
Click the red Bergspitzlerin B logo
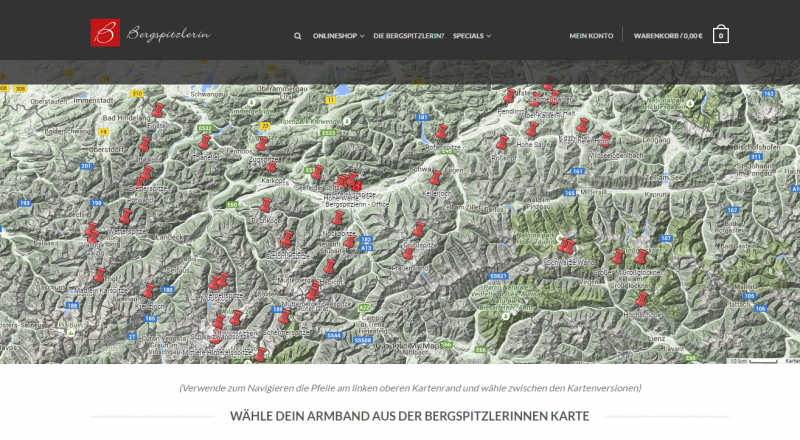tap(105, 33)
